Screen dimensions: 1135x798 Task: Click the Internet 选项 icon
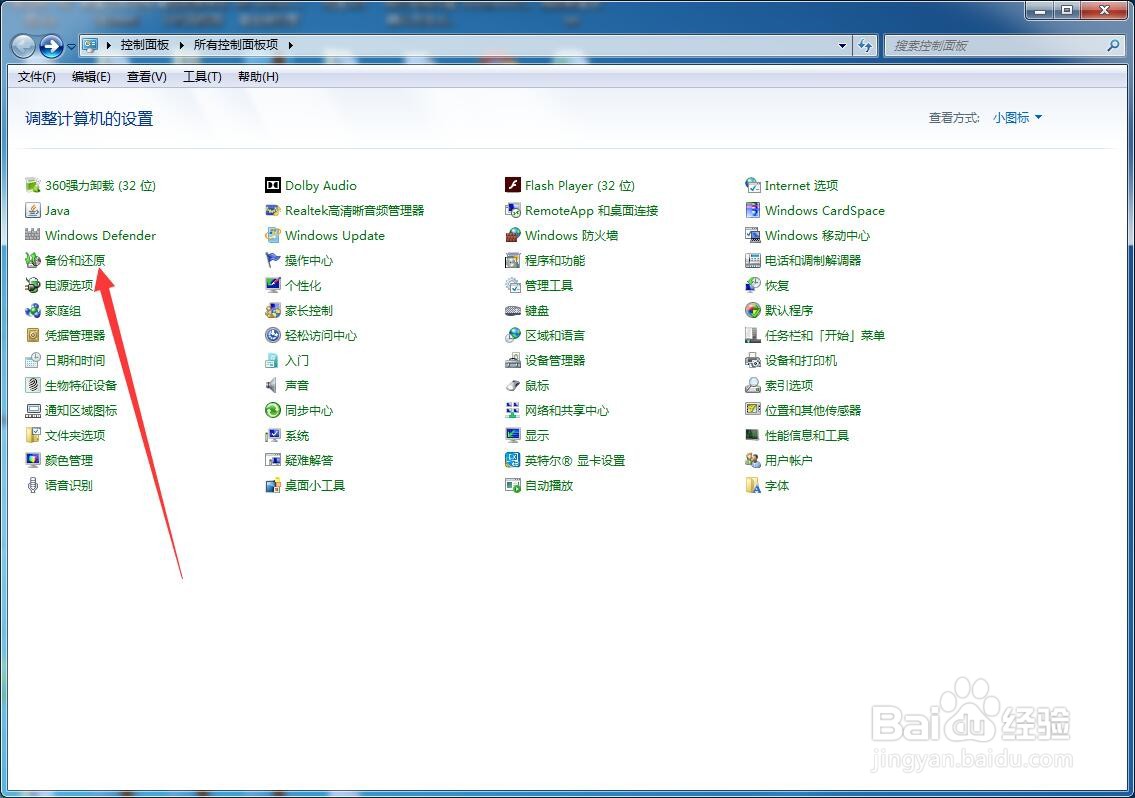tap(753, 185)
